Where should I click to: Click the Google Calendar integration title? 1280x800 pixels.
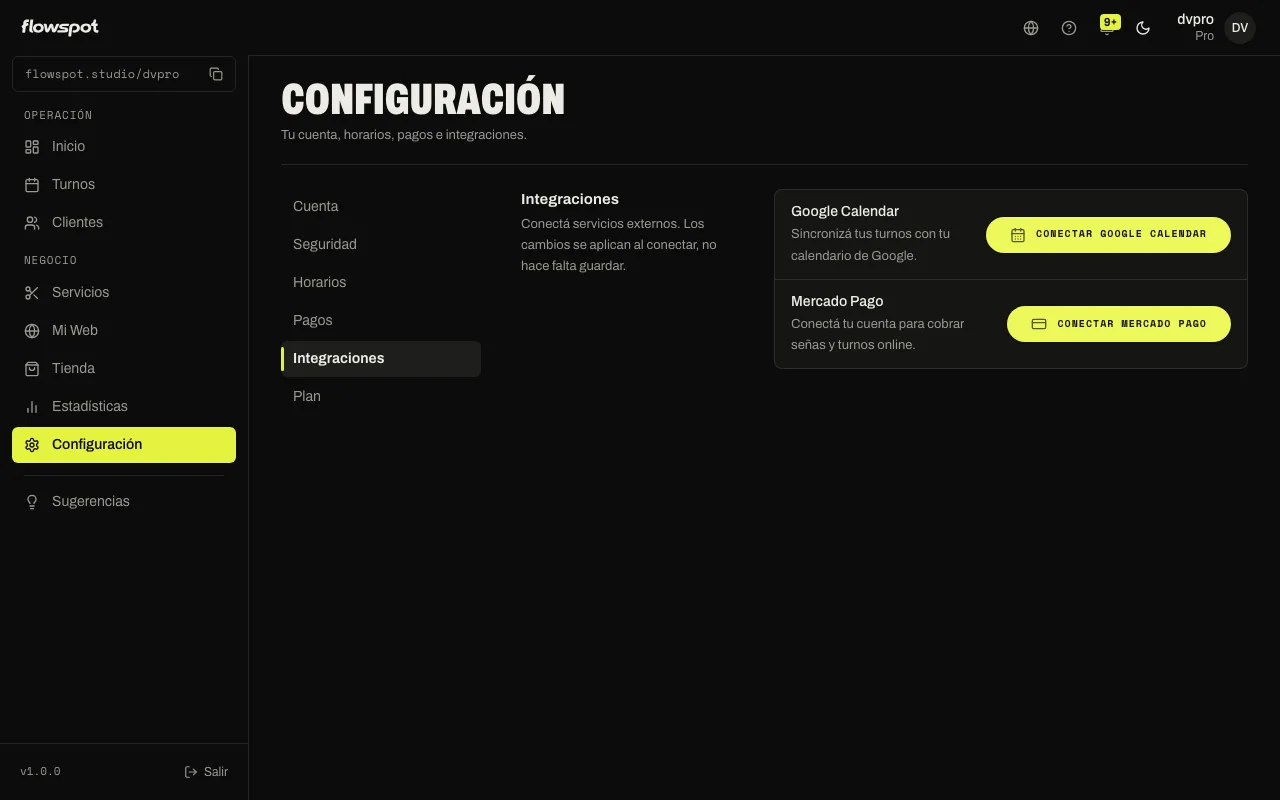pos(845,211)
